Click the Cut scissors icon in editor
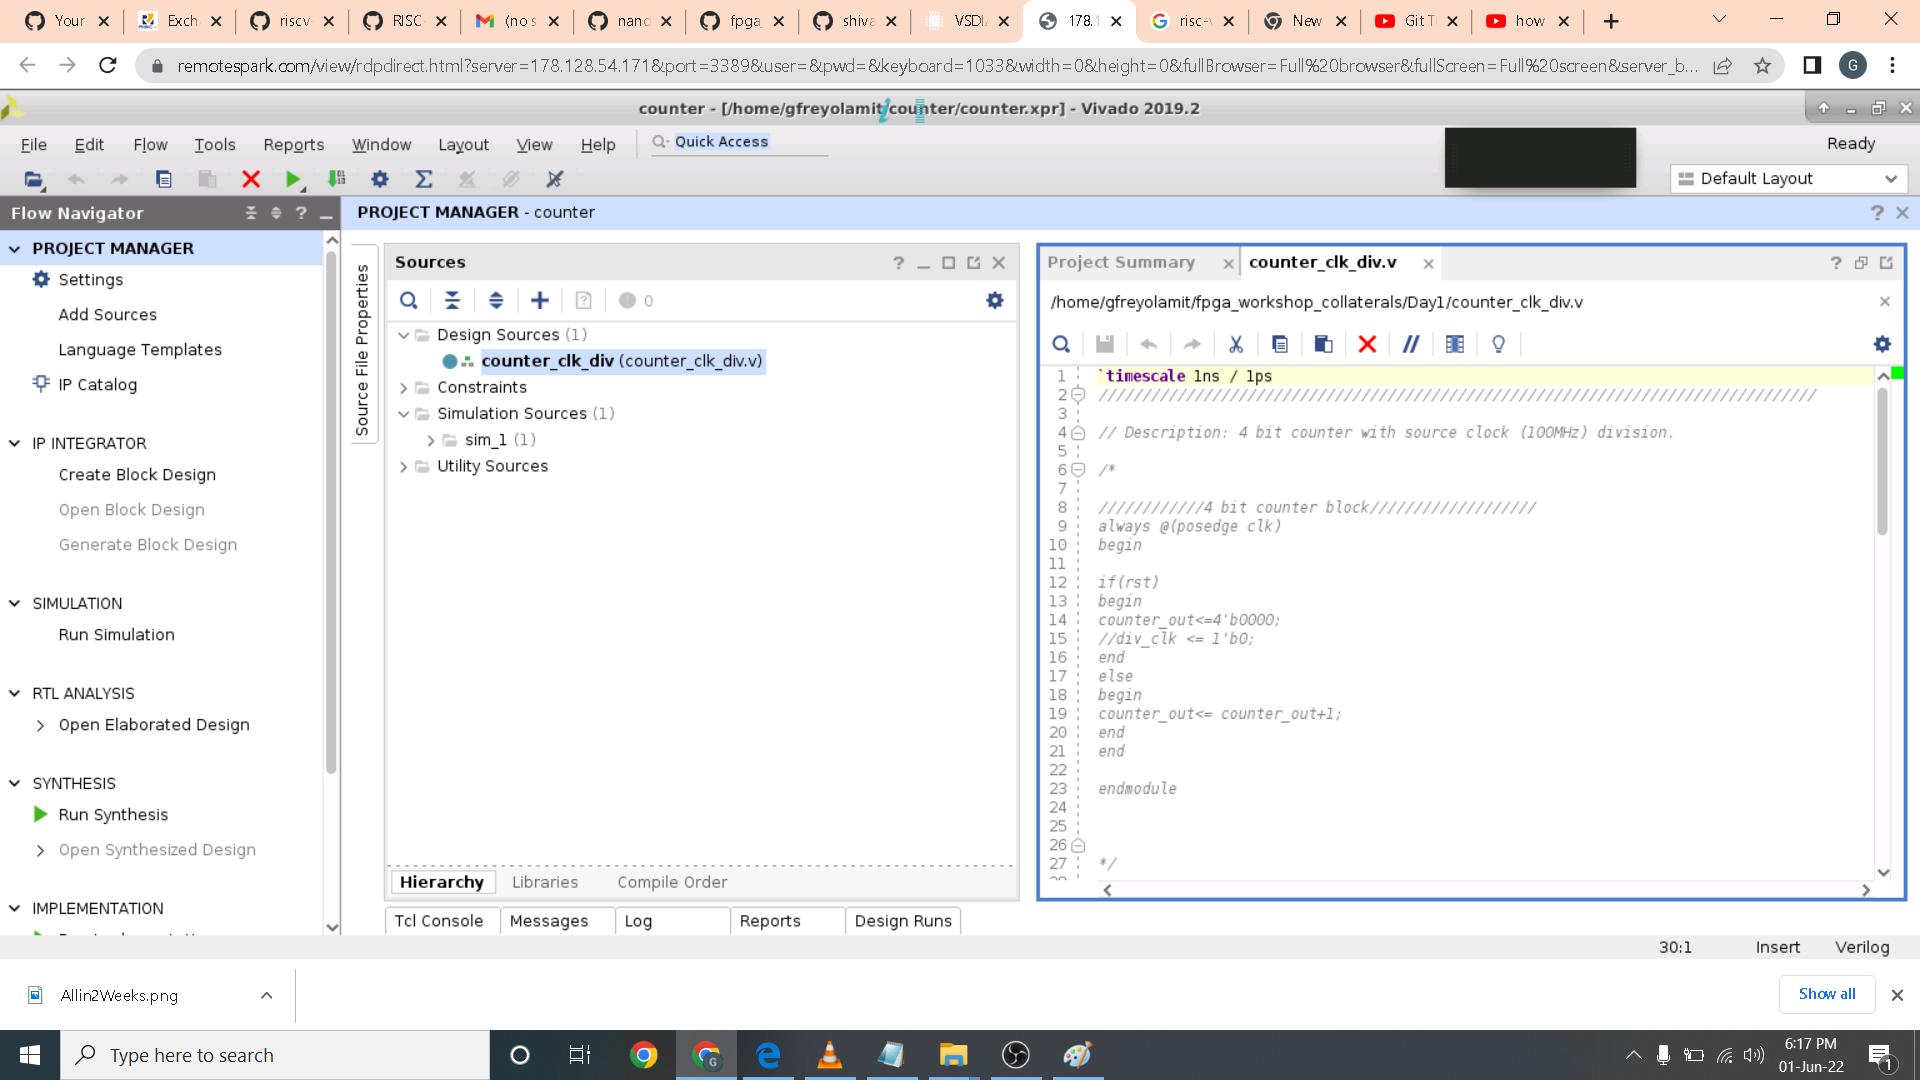The image size is (1920, 1080). [1236, 345]
